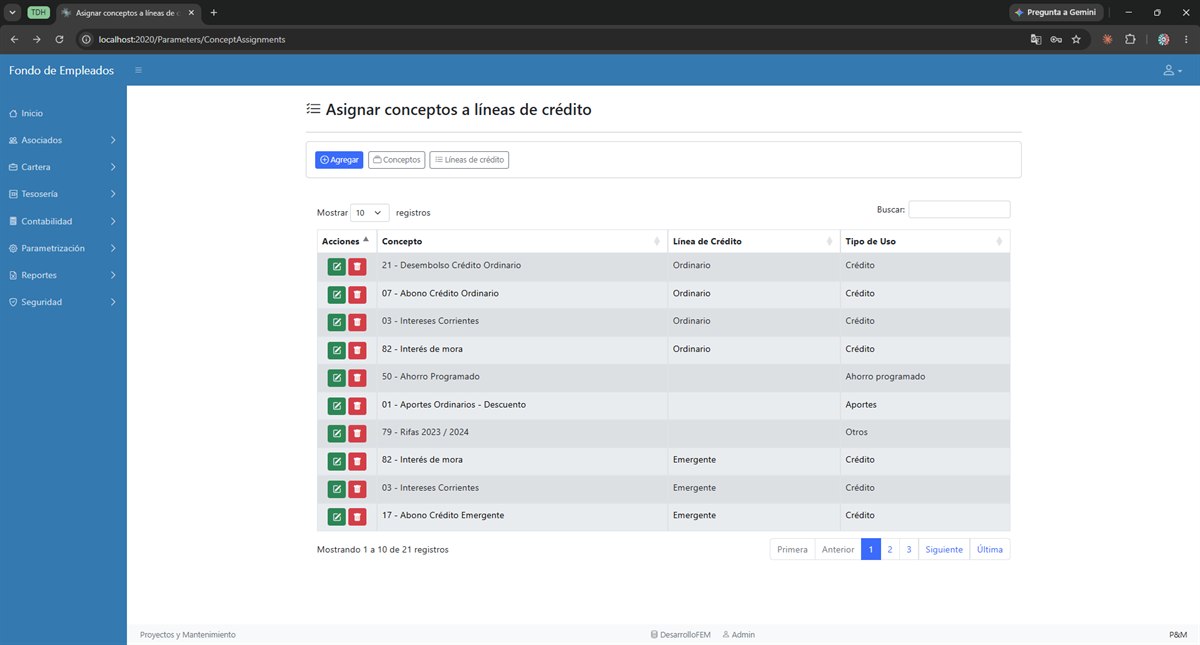Click the Siguiente pagination button

click(944, 550)
